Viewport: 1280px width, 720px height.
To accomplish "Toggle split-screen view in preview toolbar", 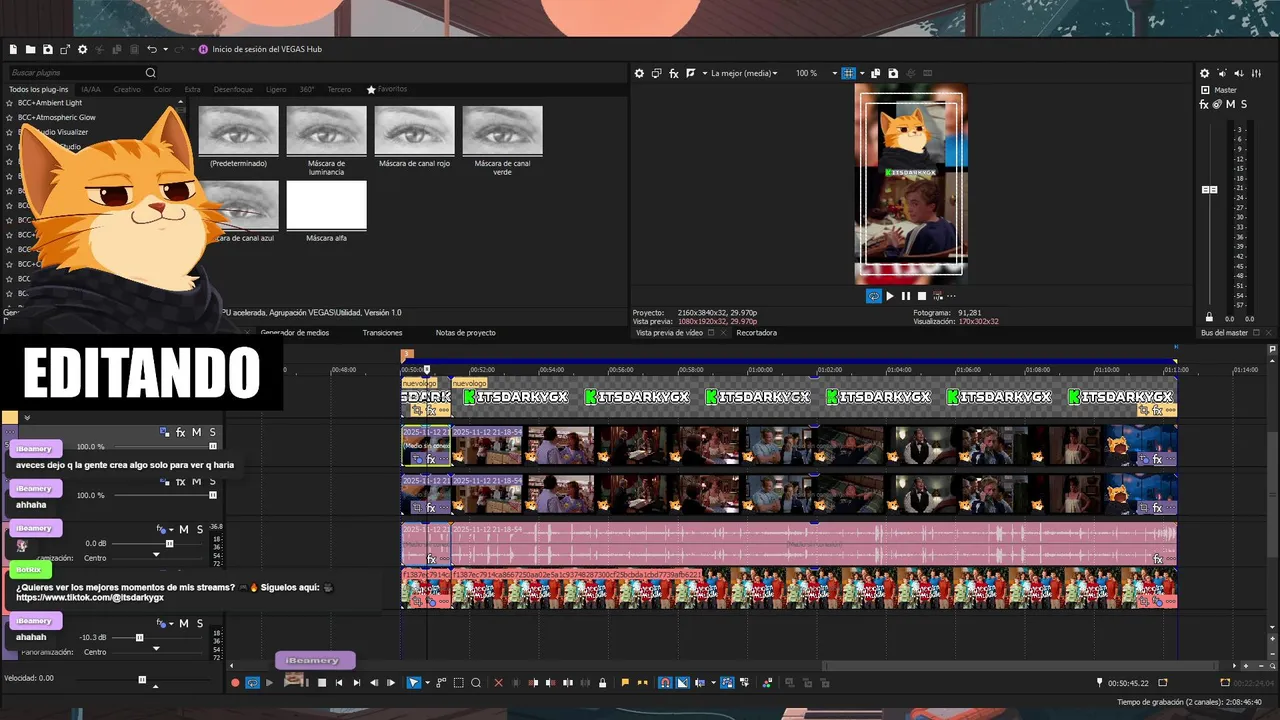I will tap(690, 73).
